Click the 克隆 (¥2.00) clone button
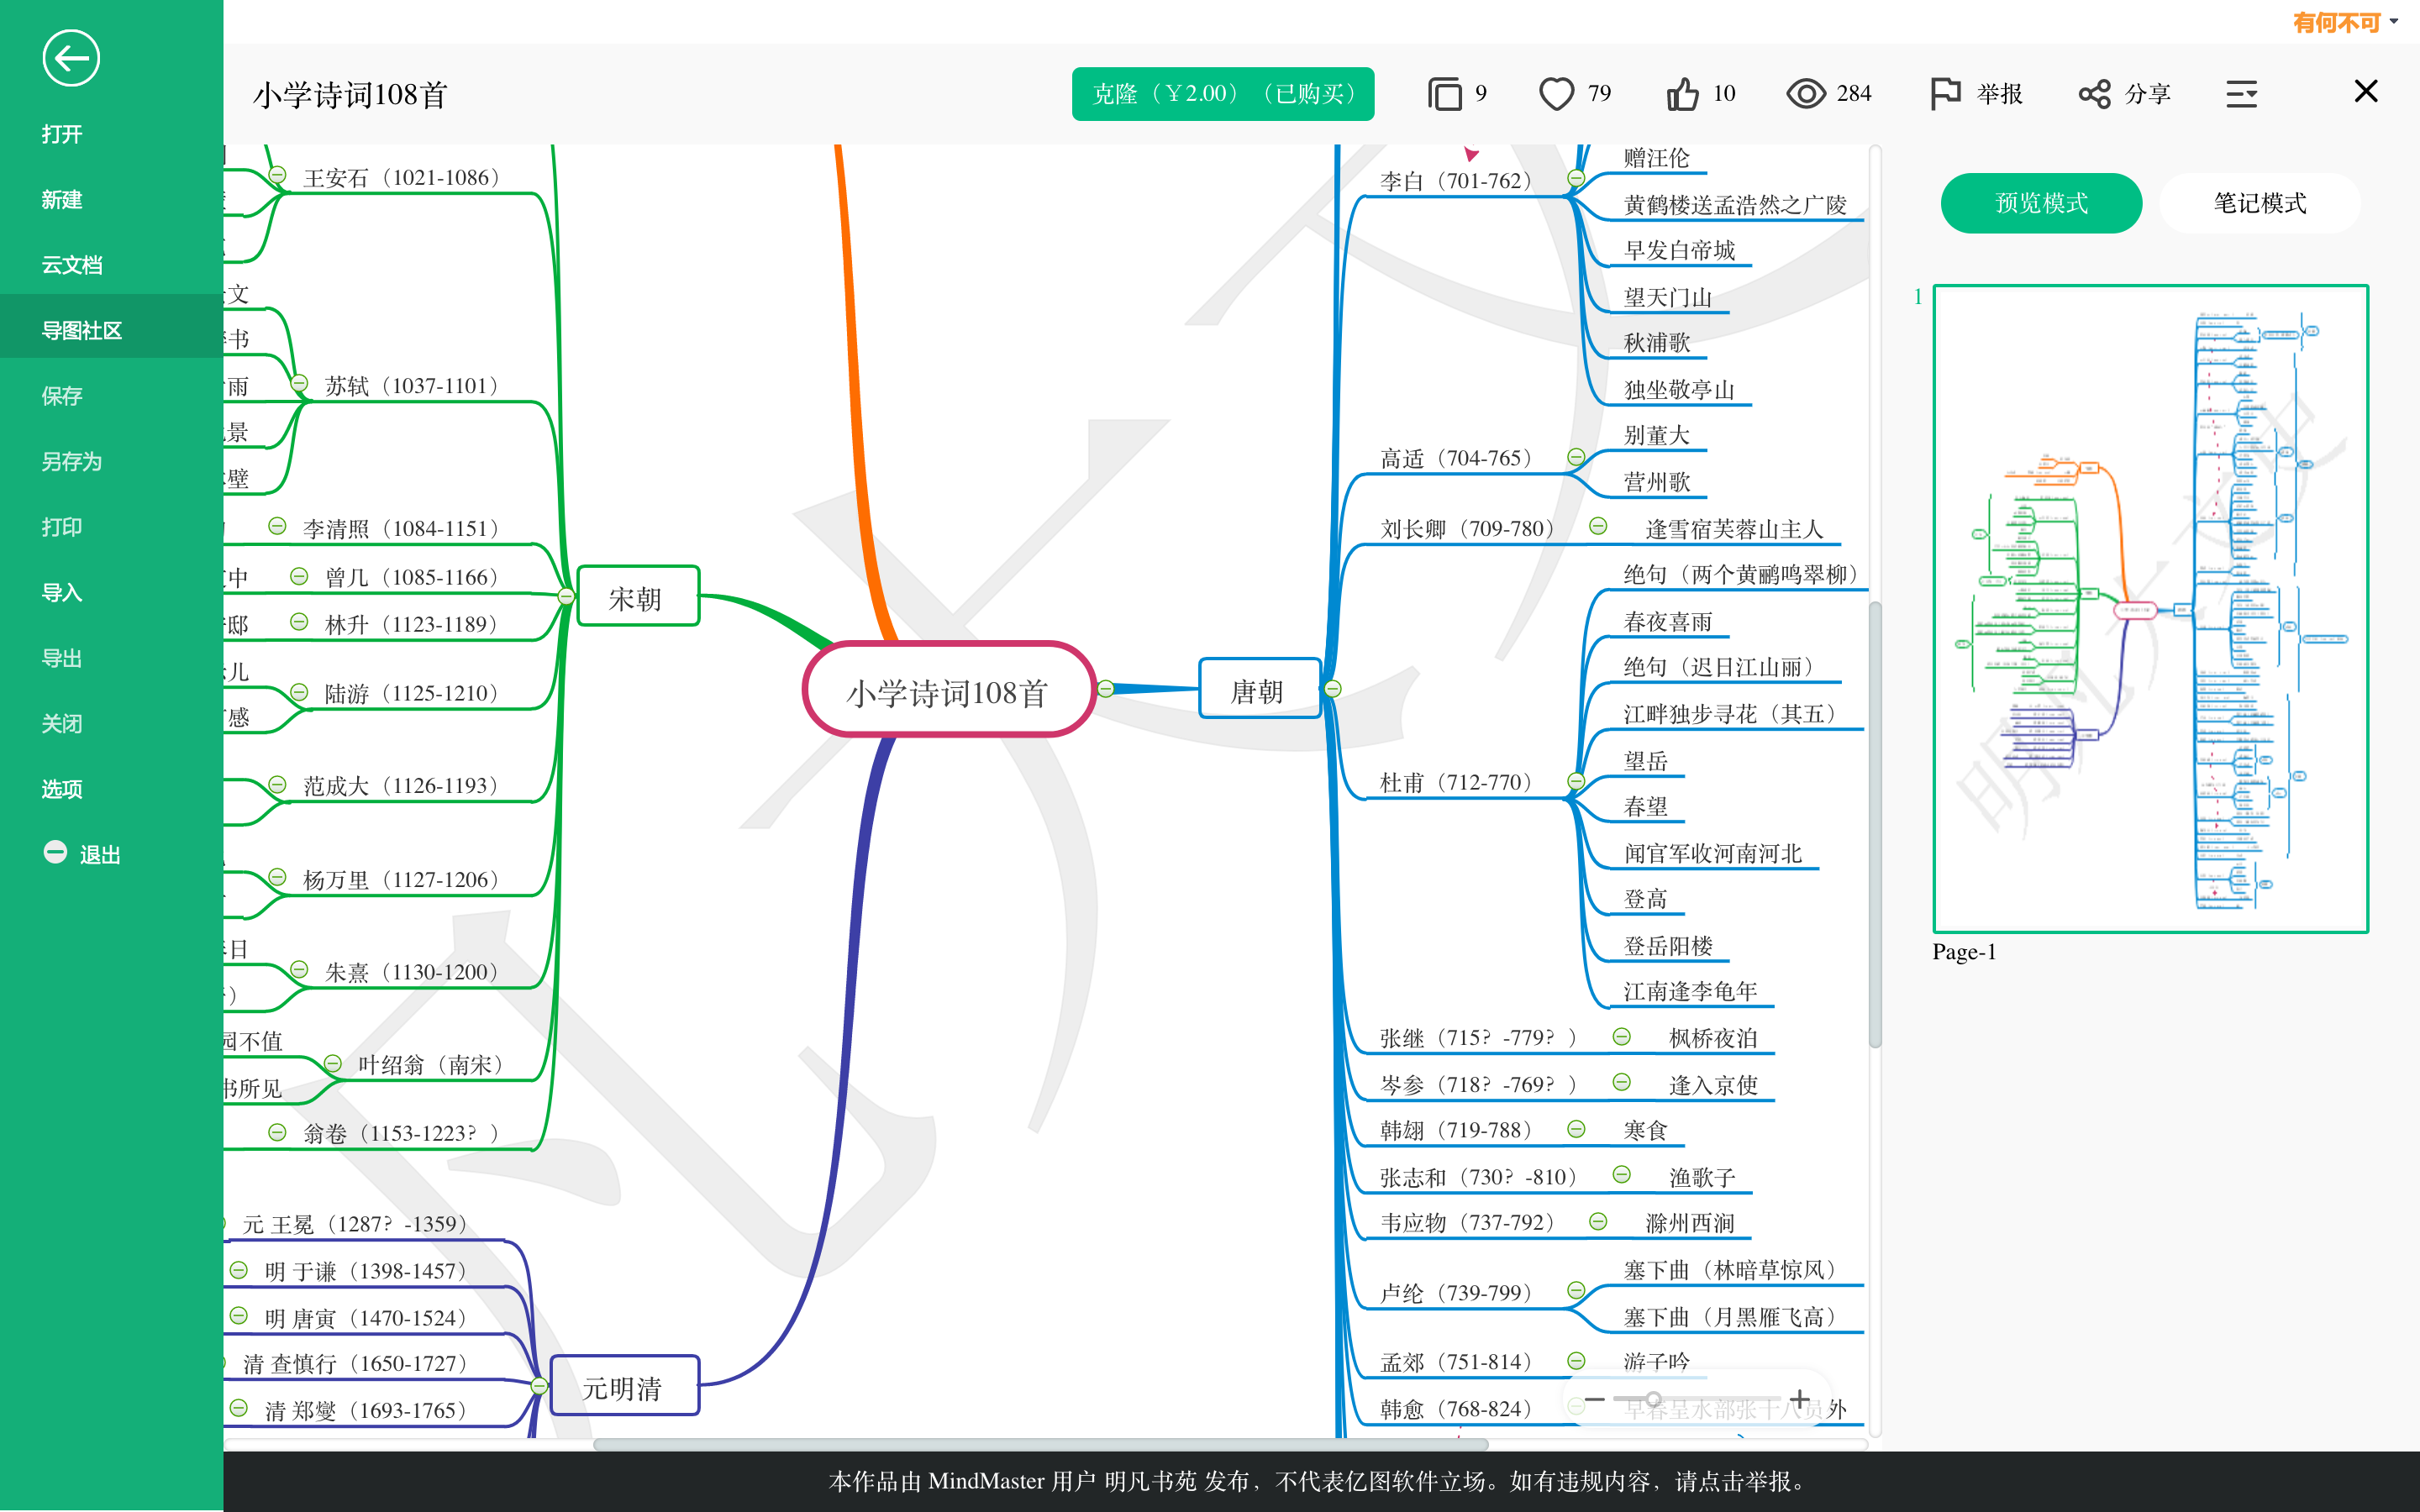This screenshot has height=1512, width=2420. (x=1223, y=94)
